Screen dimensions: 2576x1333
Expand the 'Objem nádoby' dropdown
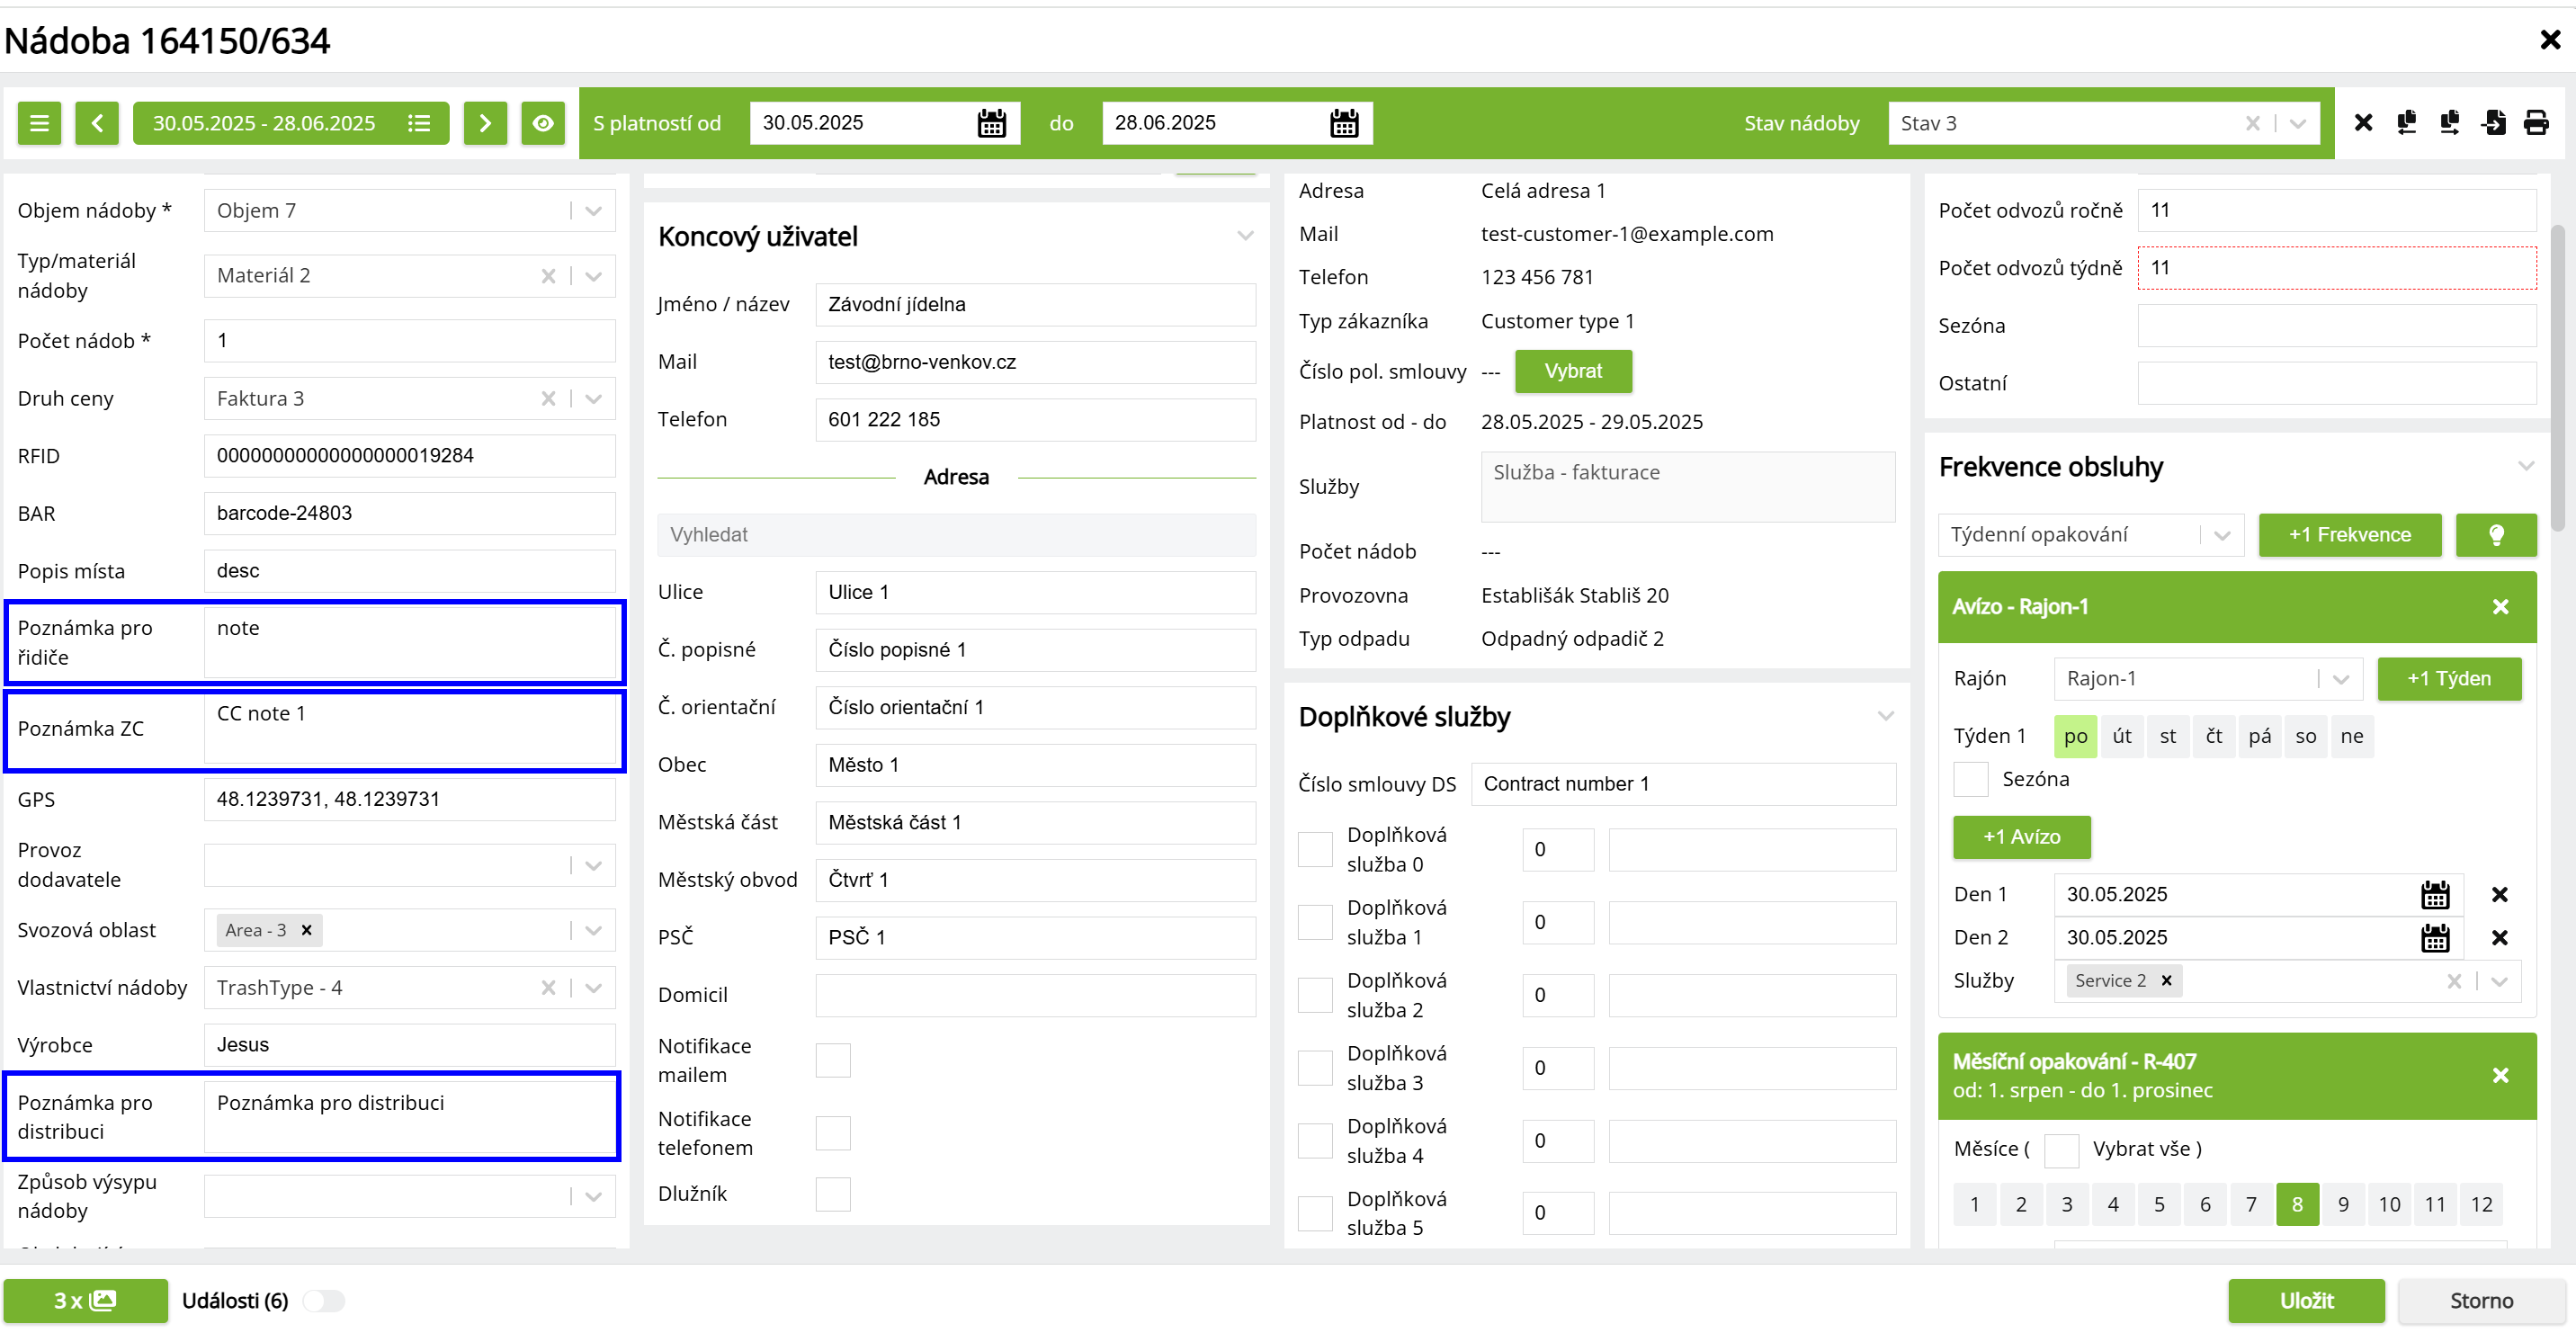593,211
